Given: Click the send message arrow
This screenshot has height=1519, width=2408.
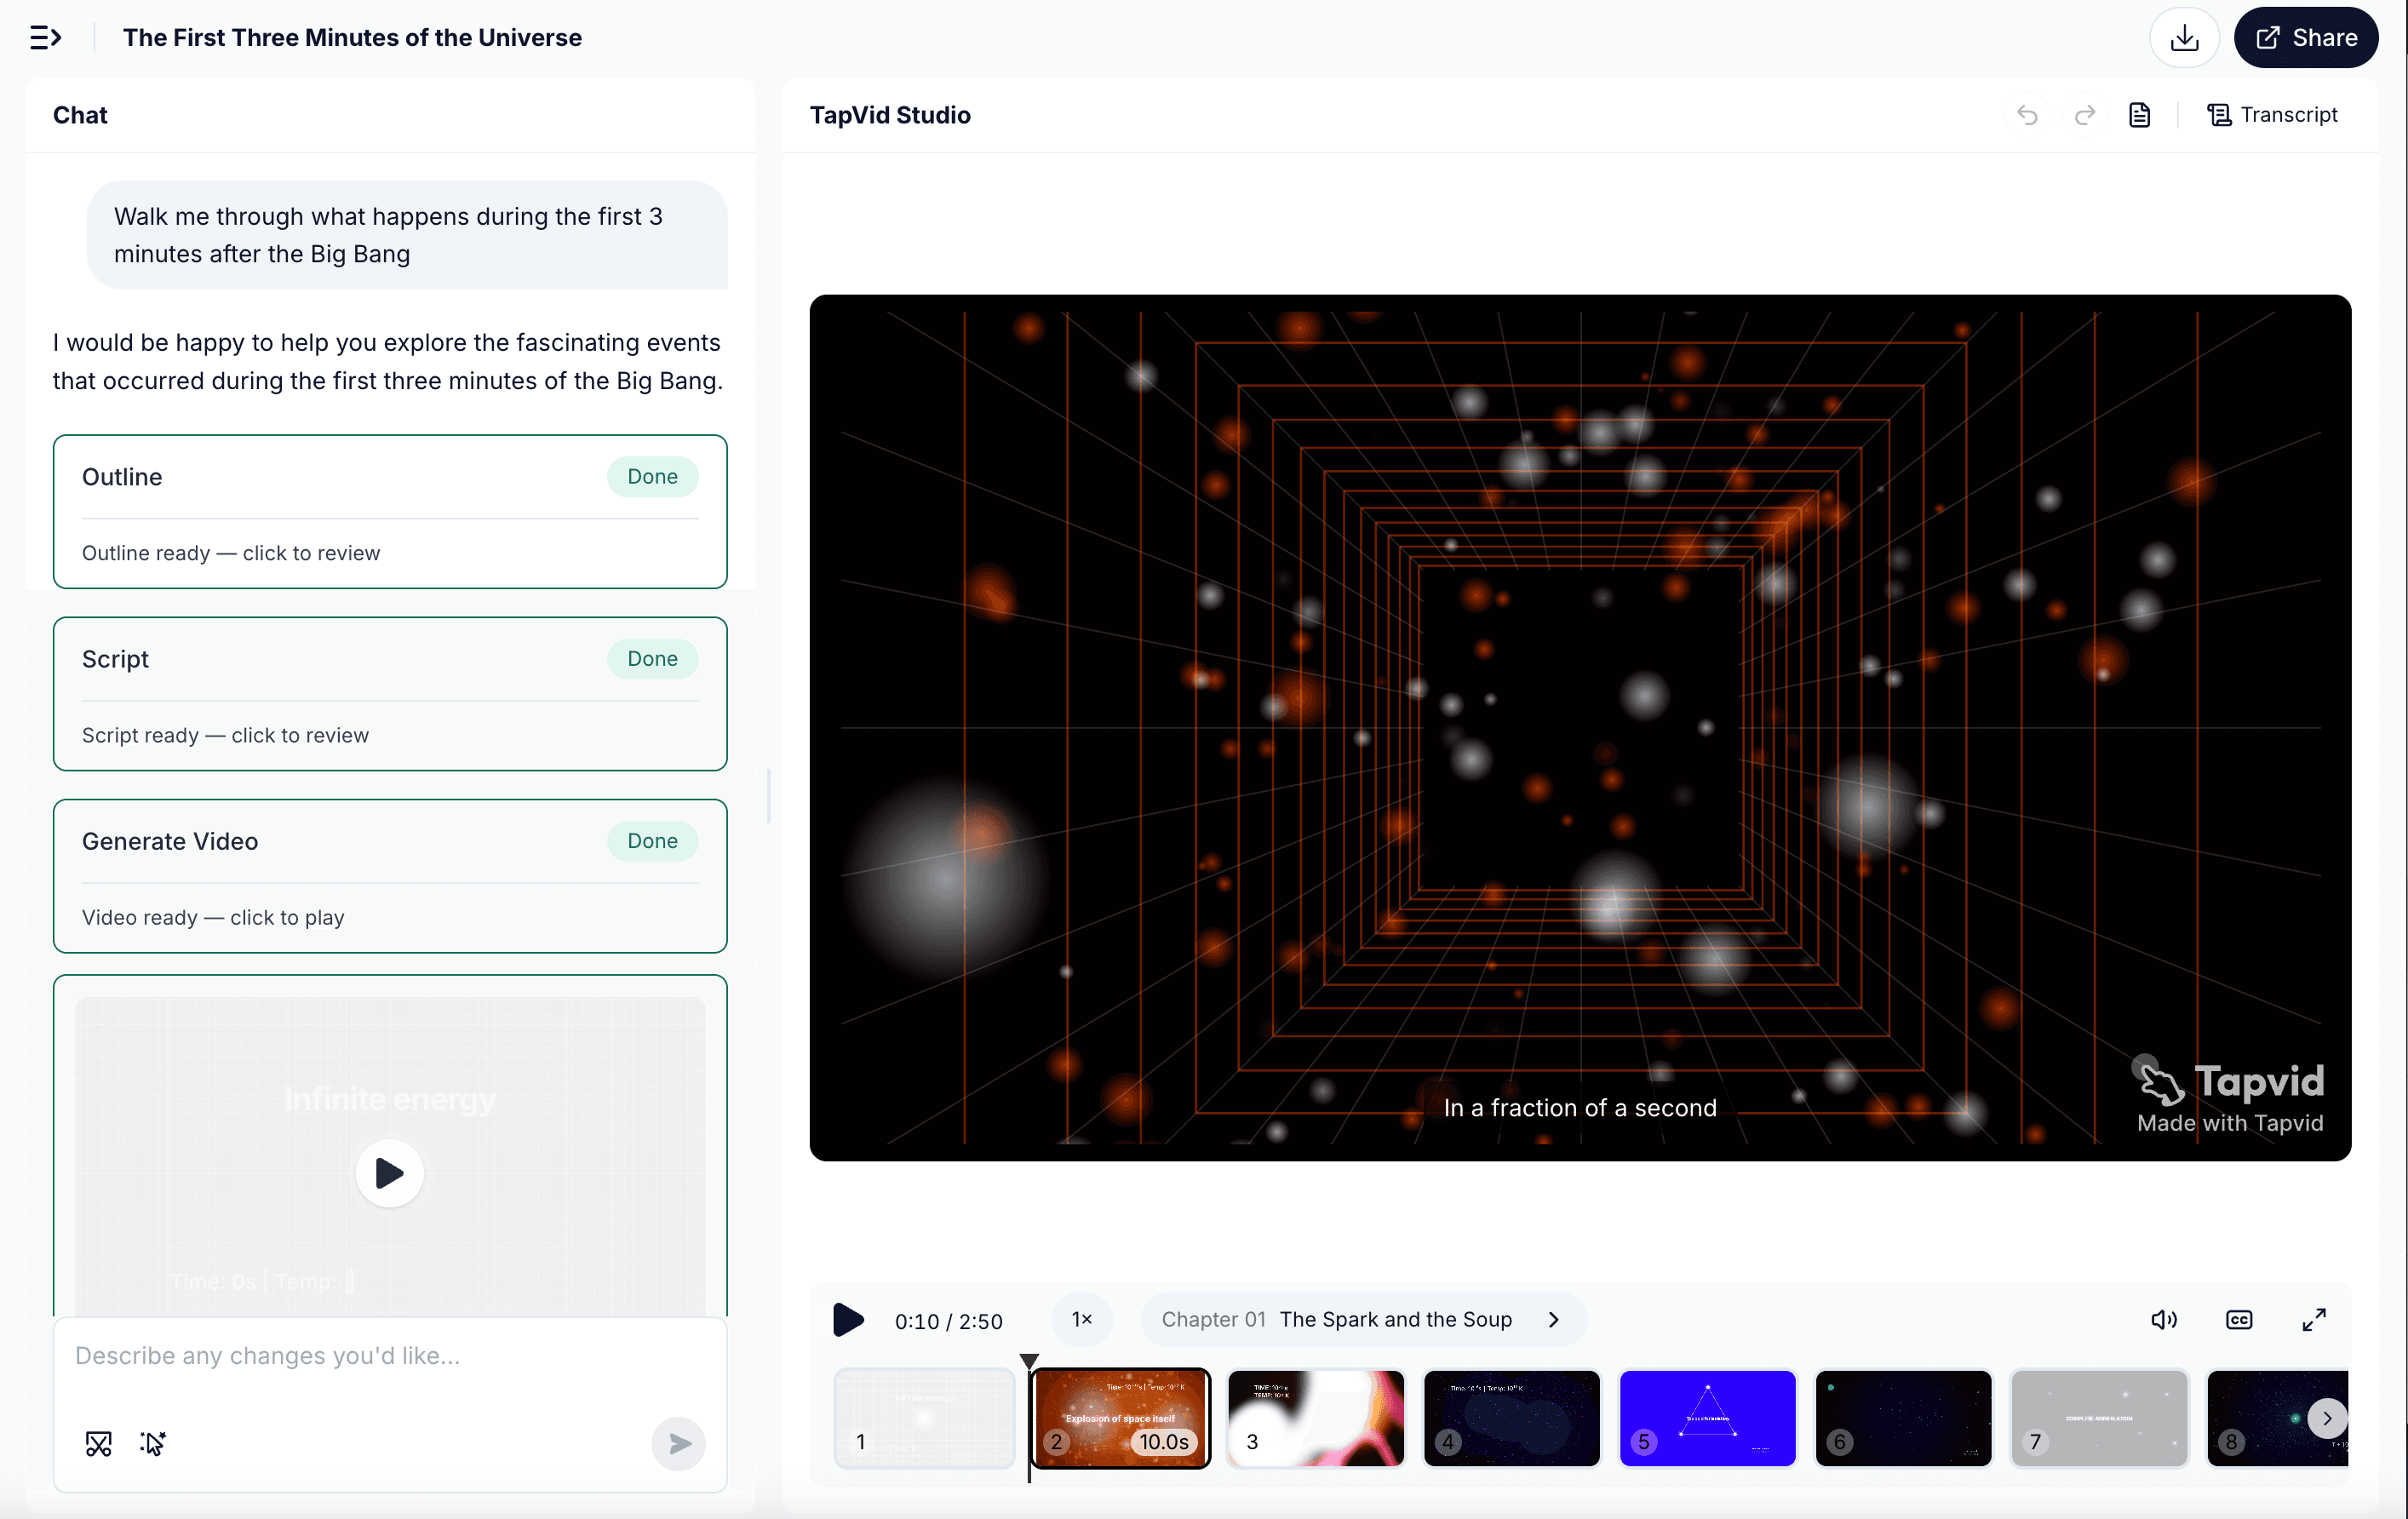Looking at the screenshot, I should pos(678,1443).
